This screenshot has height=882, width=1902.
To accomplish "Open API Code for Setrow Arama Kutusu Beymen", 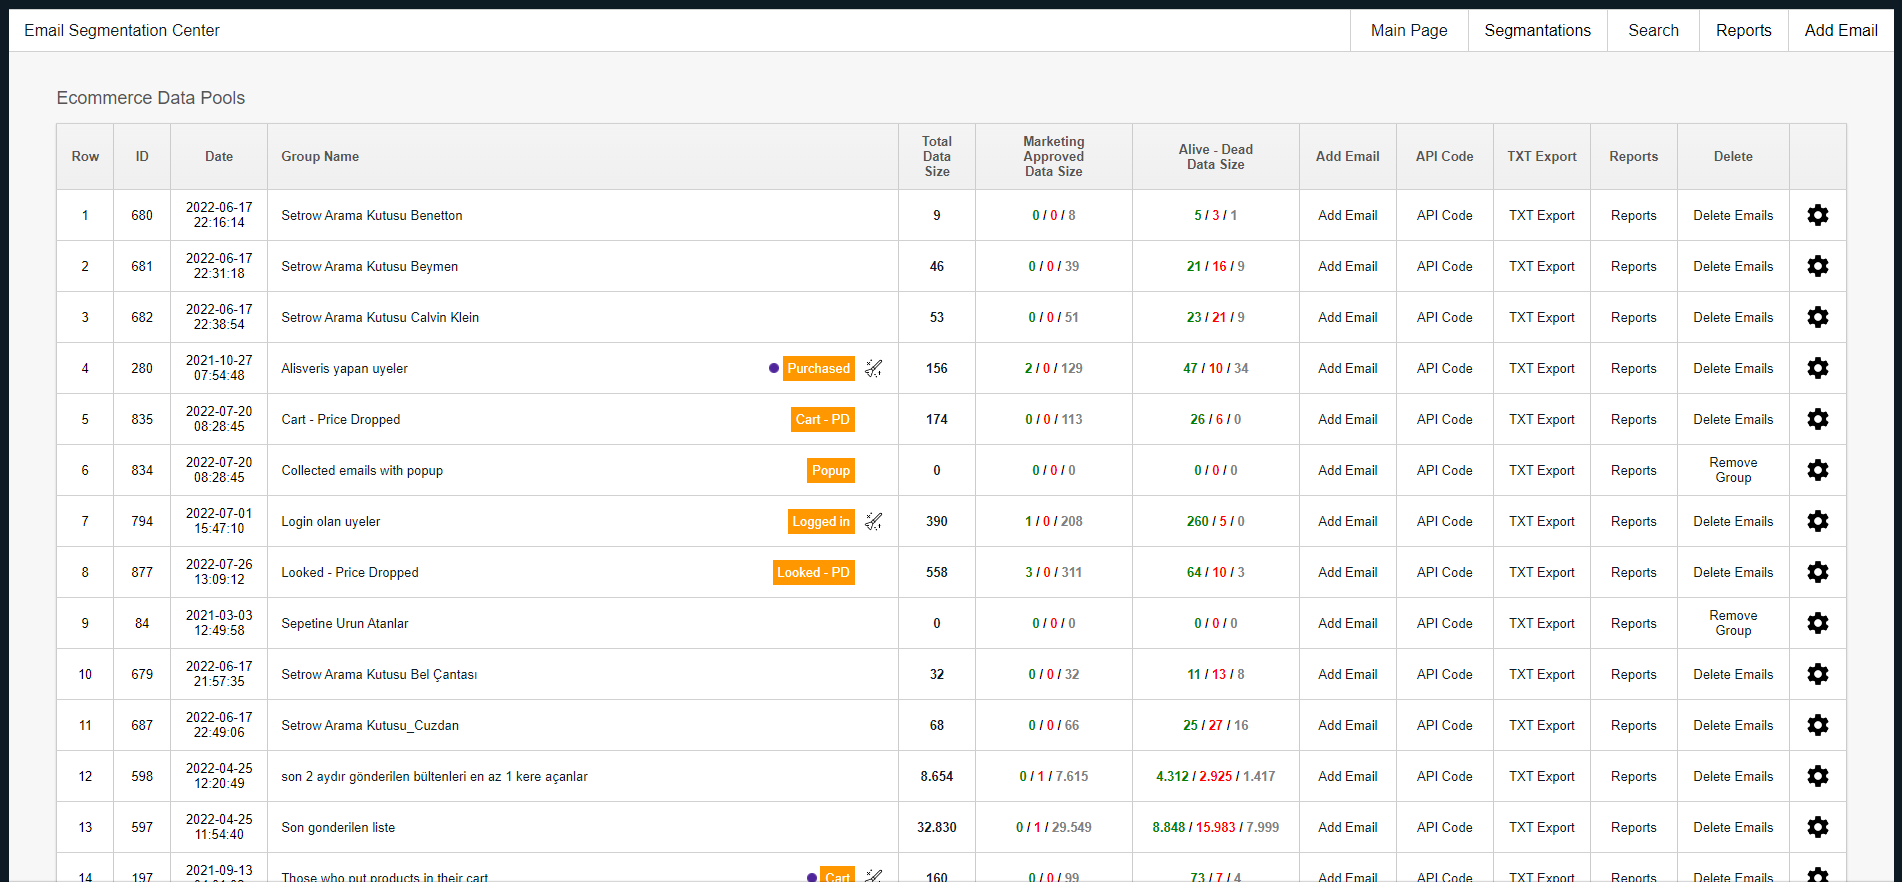I will click(x=1444, y=266).
